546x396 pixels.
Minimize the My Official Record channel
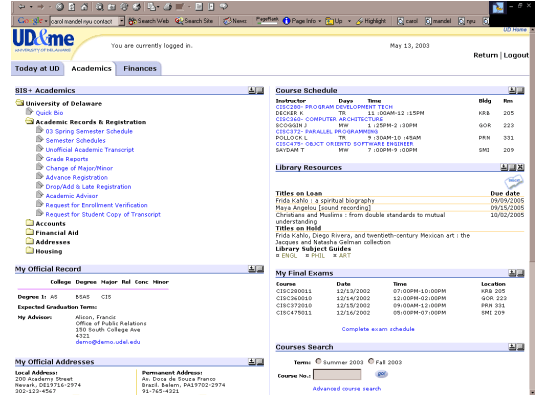pyautogui.click(x=260, y=269)
